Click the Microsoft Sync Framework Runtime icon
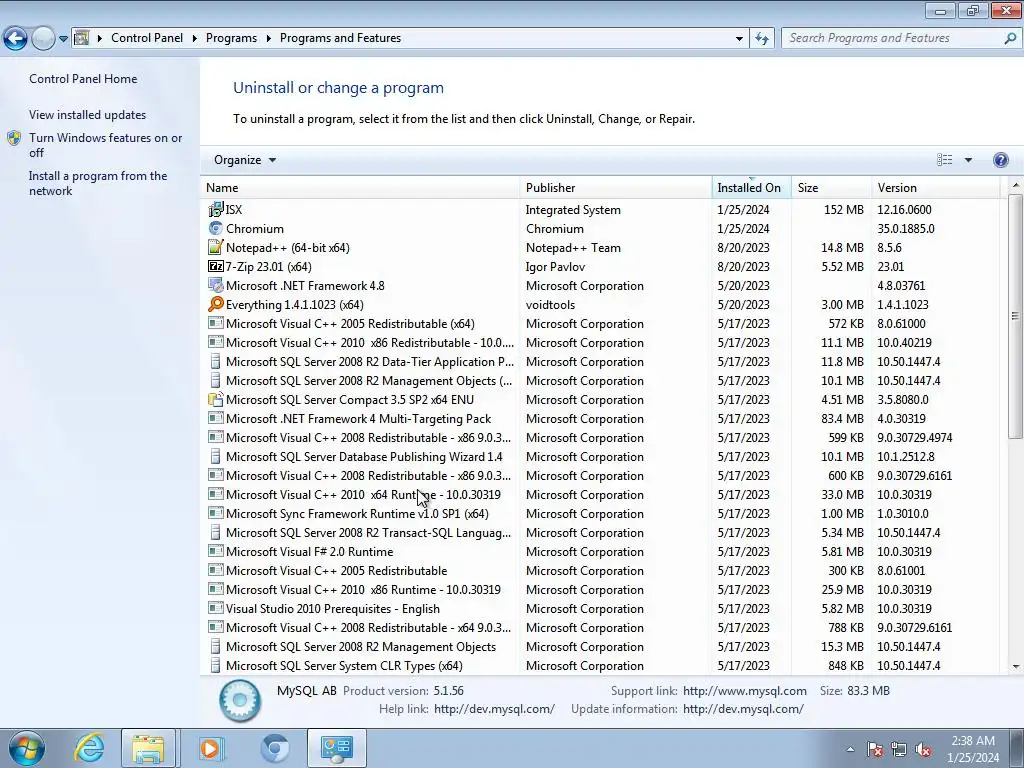Viewport: 1024px width, 768px height. click(216, 513)
